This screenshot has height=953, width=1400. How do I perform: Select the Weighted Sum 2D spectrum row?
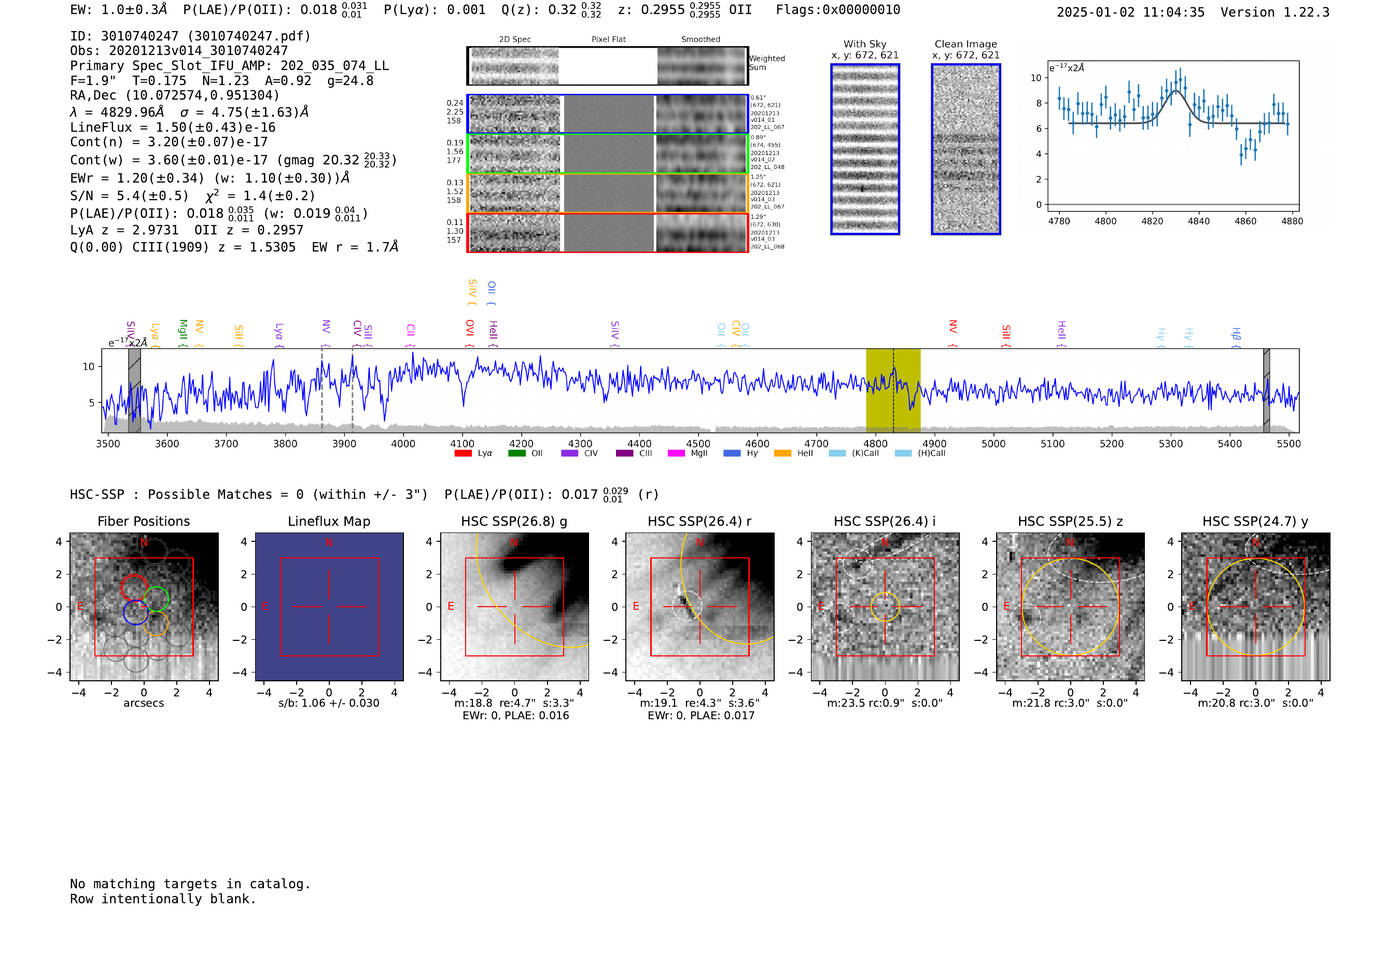[x=607, y=66]
